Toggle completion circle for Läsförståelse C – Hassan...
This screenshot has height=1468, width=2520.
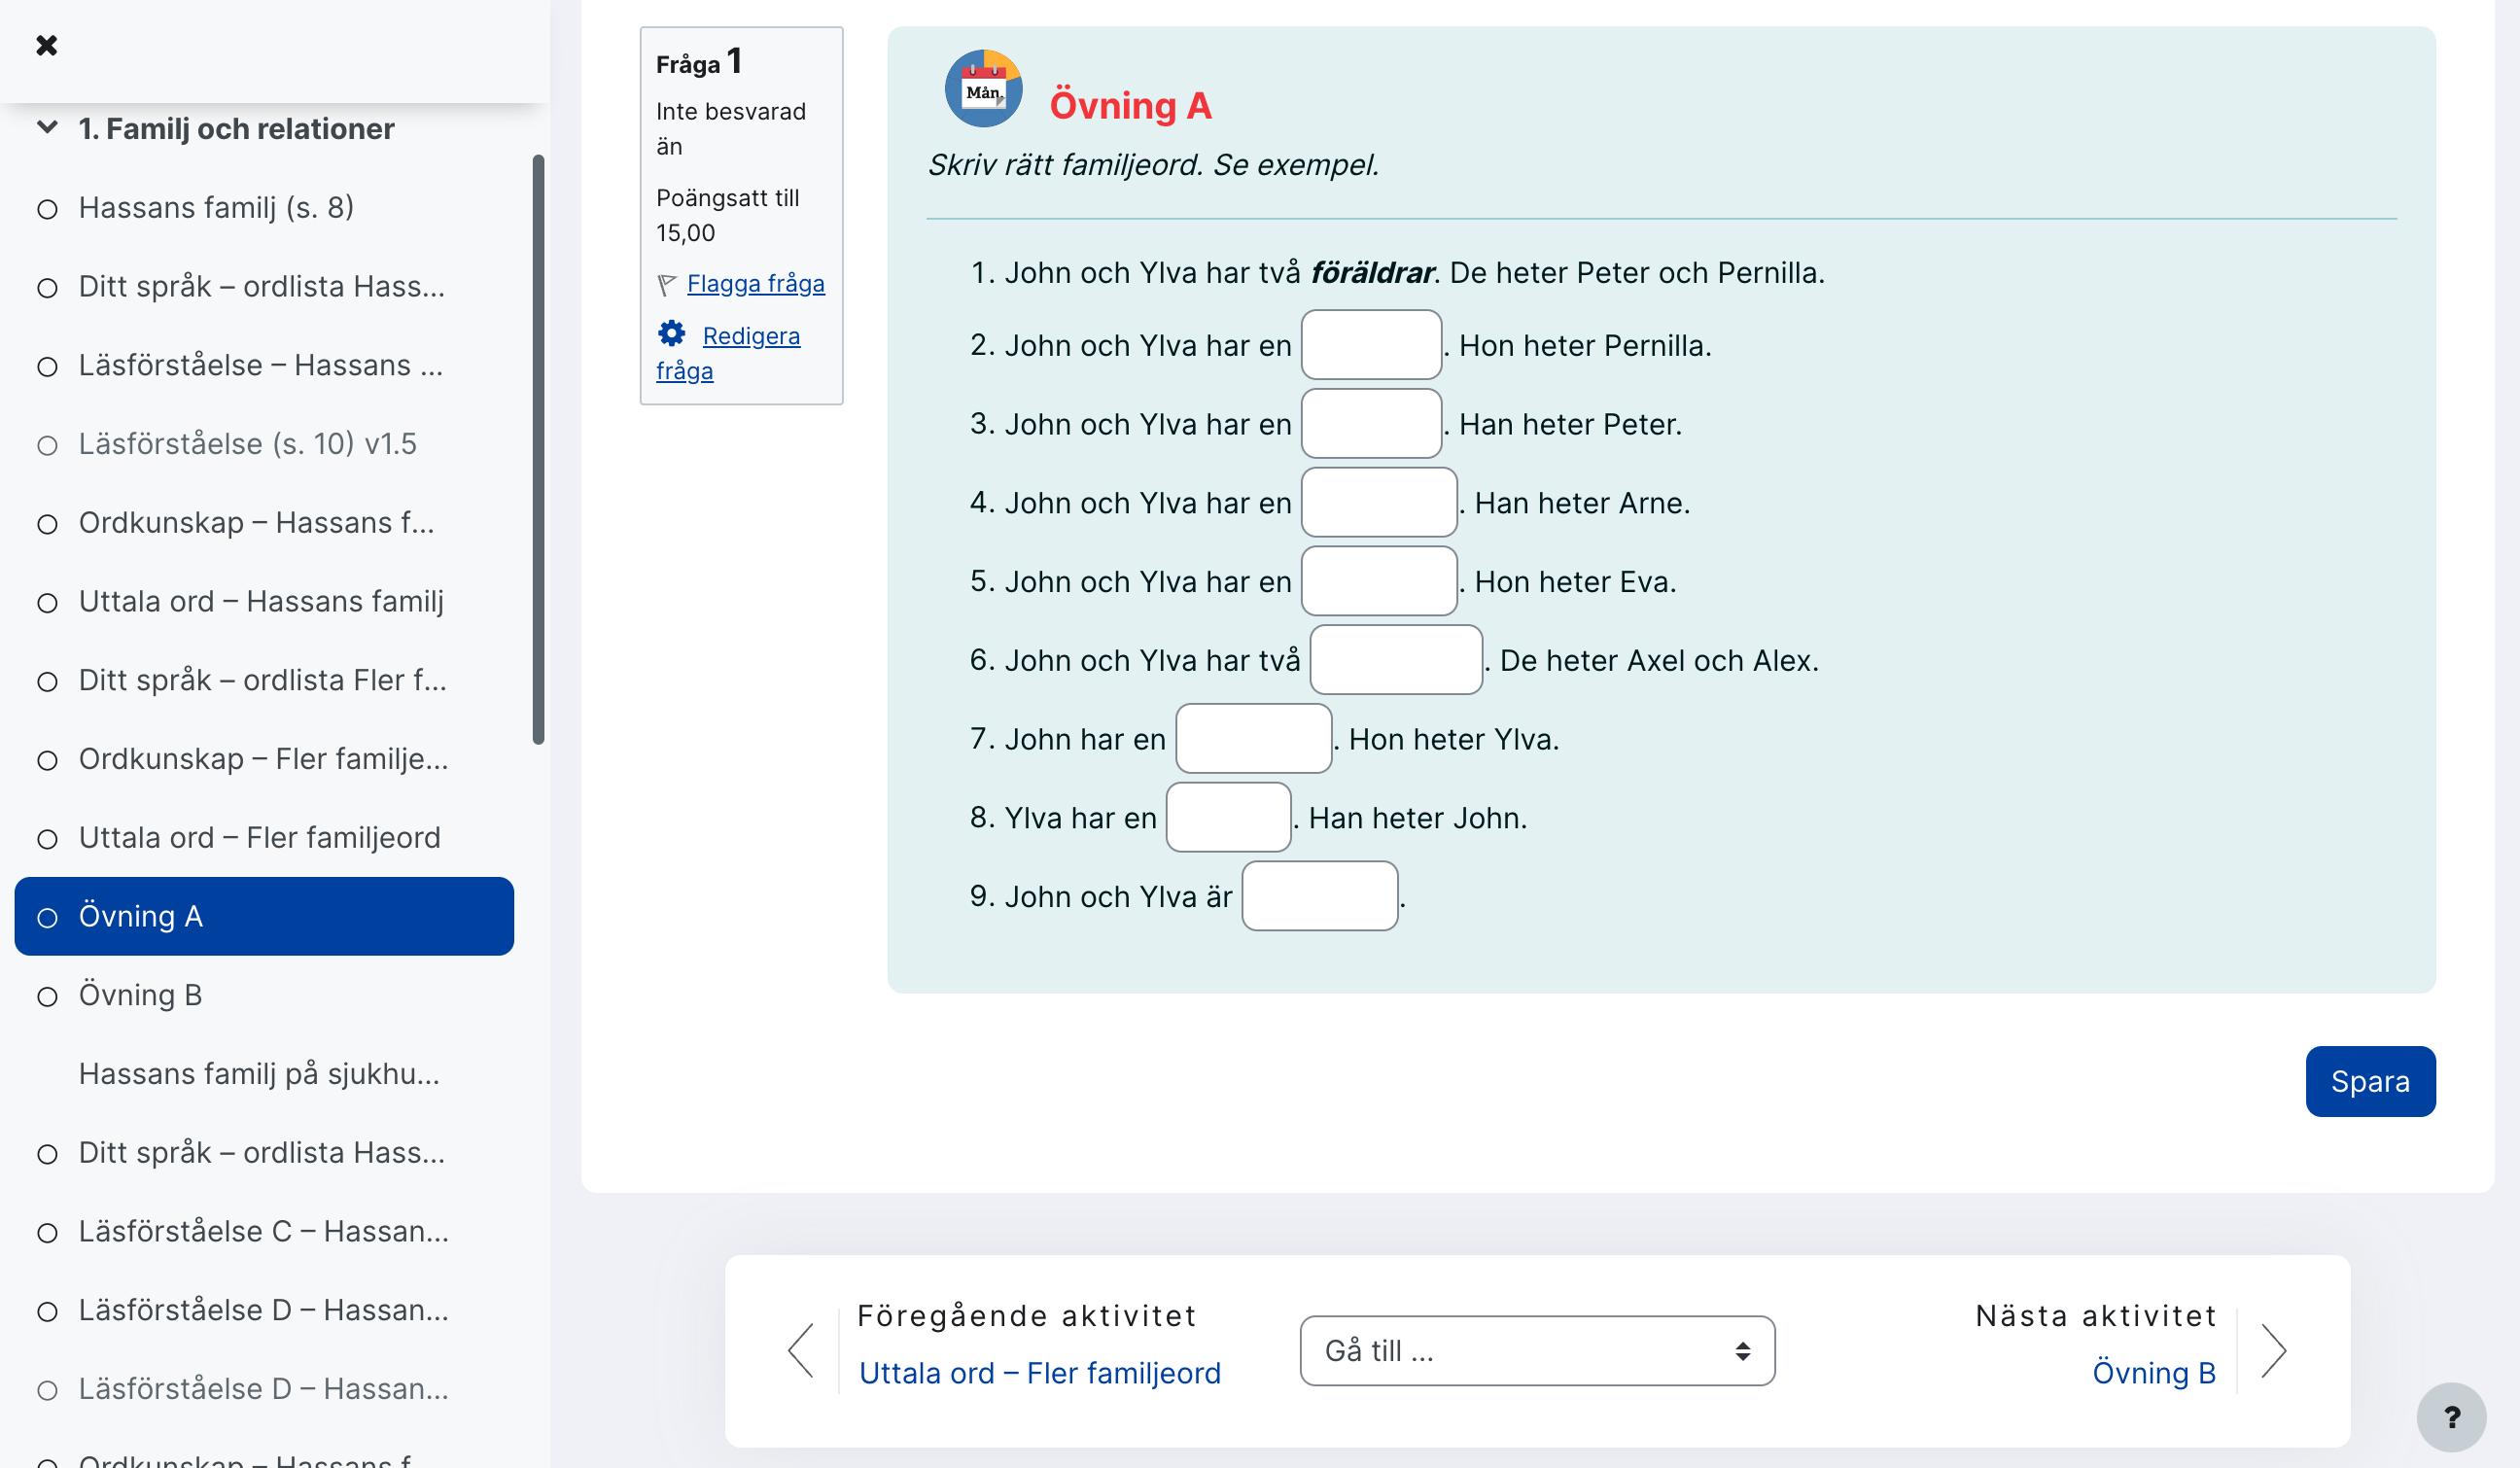point(47,1233)
